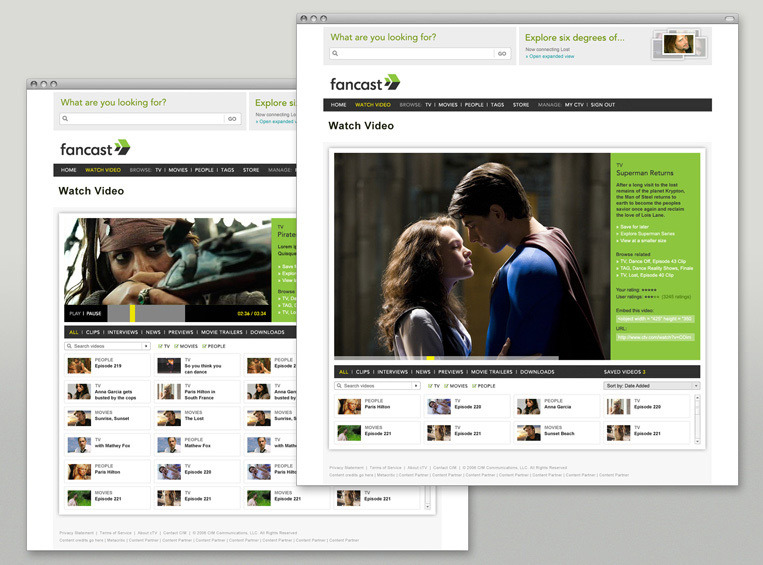Click PAUSE on the back window's video player
The width and height of the screenshot is (763, 565).
click(94, 313)
